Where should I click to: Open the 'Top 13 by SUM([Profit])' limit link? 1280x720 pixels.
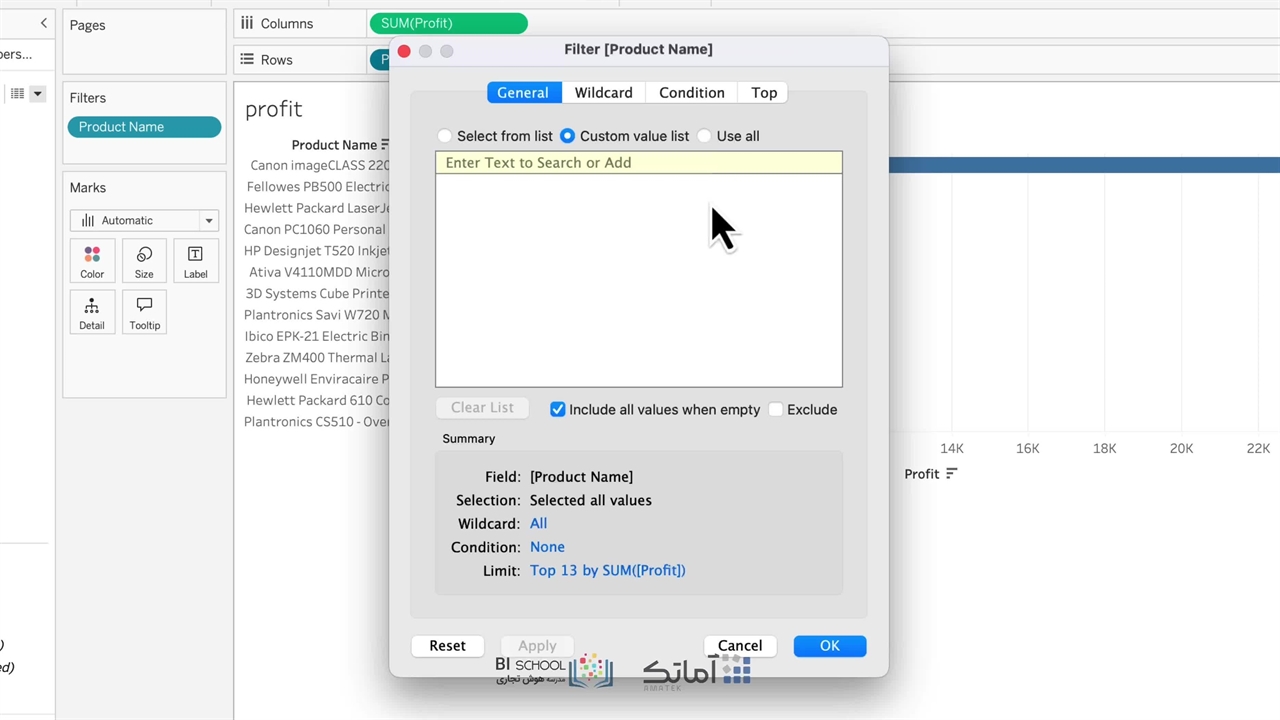tap(607, 570)
